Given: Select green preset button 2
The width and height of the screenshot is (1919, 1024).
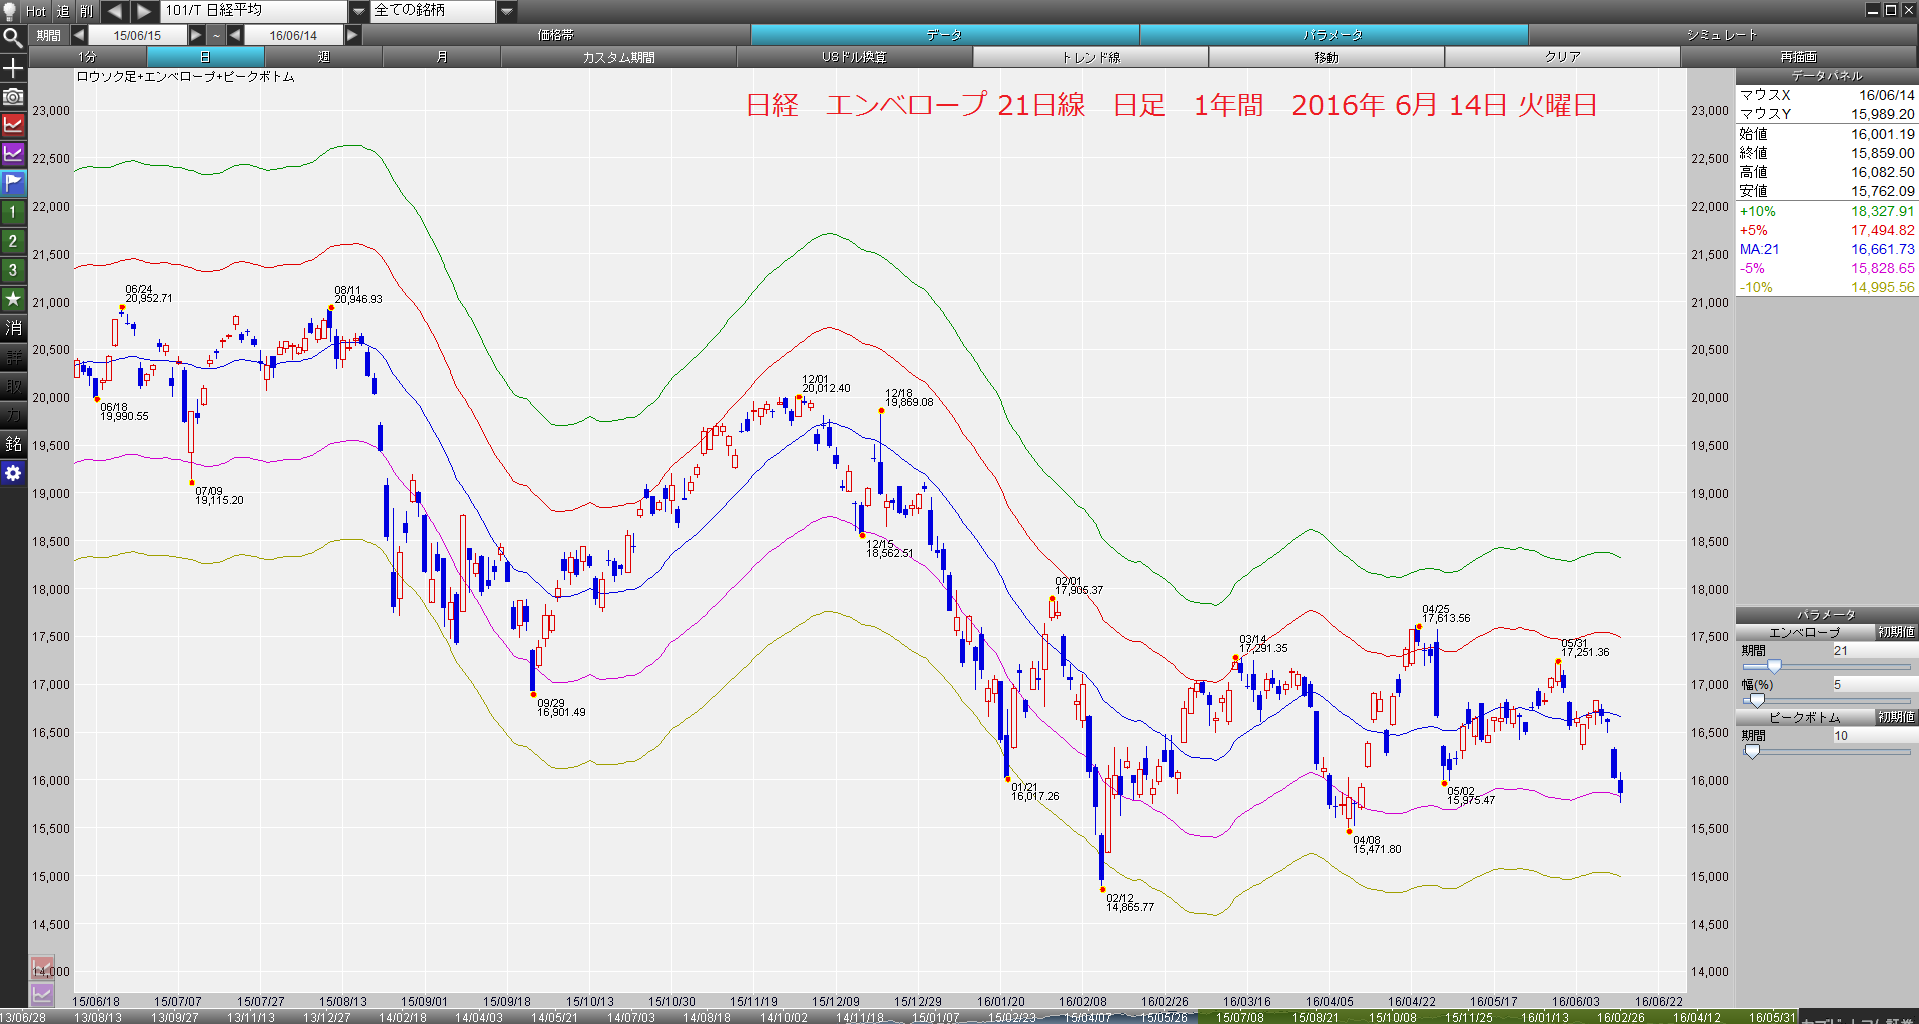Looking at the screenshot, I should [13, 241].
